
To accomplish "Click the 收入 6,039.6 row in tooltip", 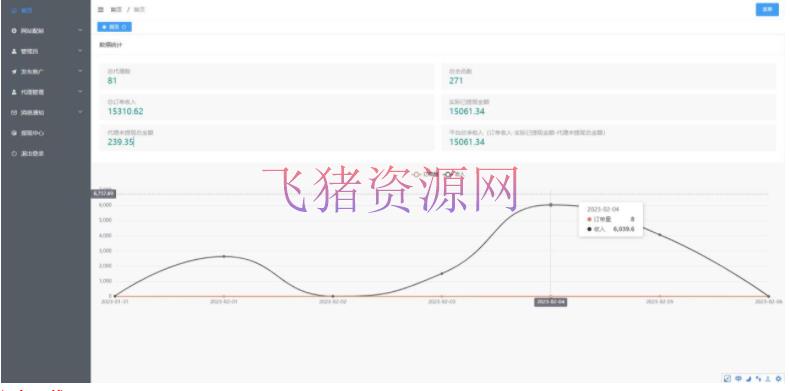I will (x=611, y=229).
